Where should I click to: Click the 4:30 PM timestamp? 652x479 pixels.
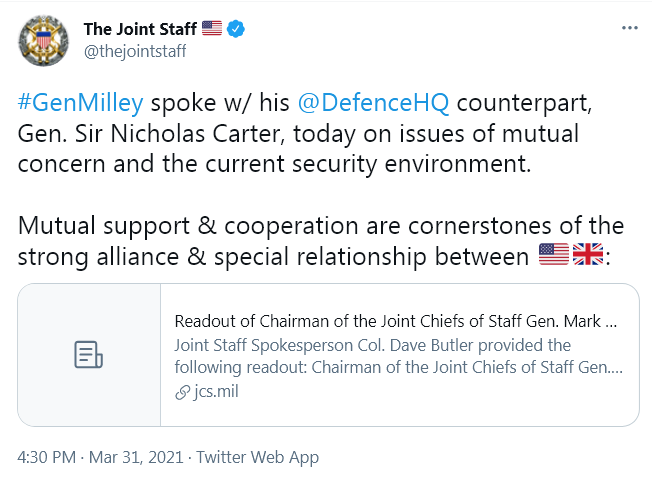(x=47, y=457)
